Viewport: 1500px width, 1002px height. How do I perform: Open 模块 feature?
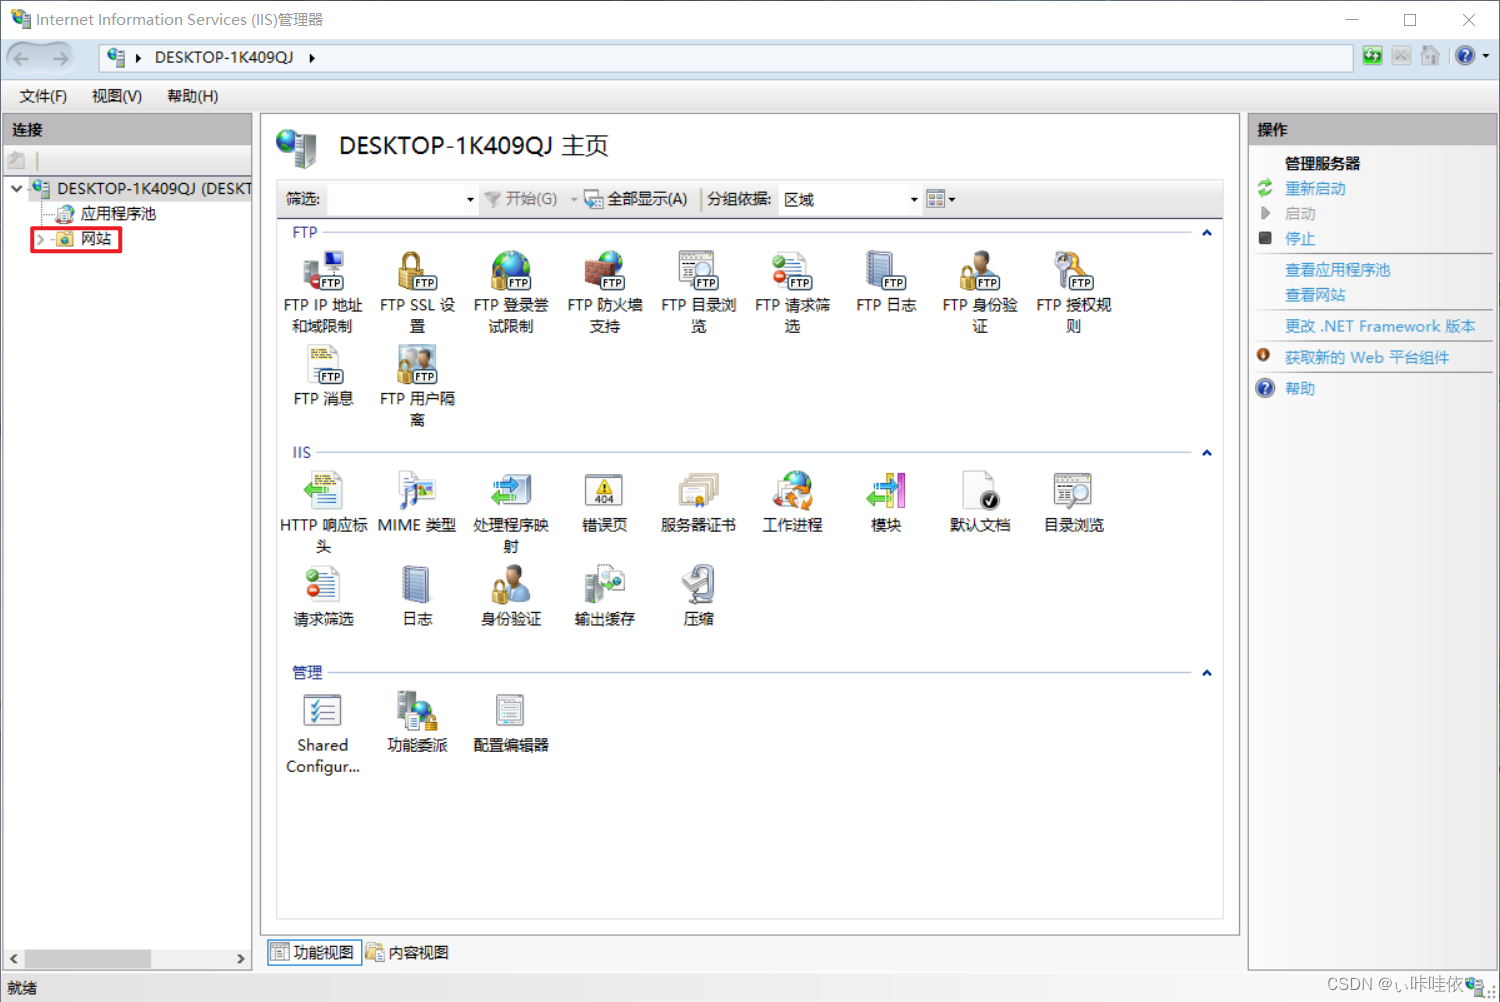click(886, 502)
